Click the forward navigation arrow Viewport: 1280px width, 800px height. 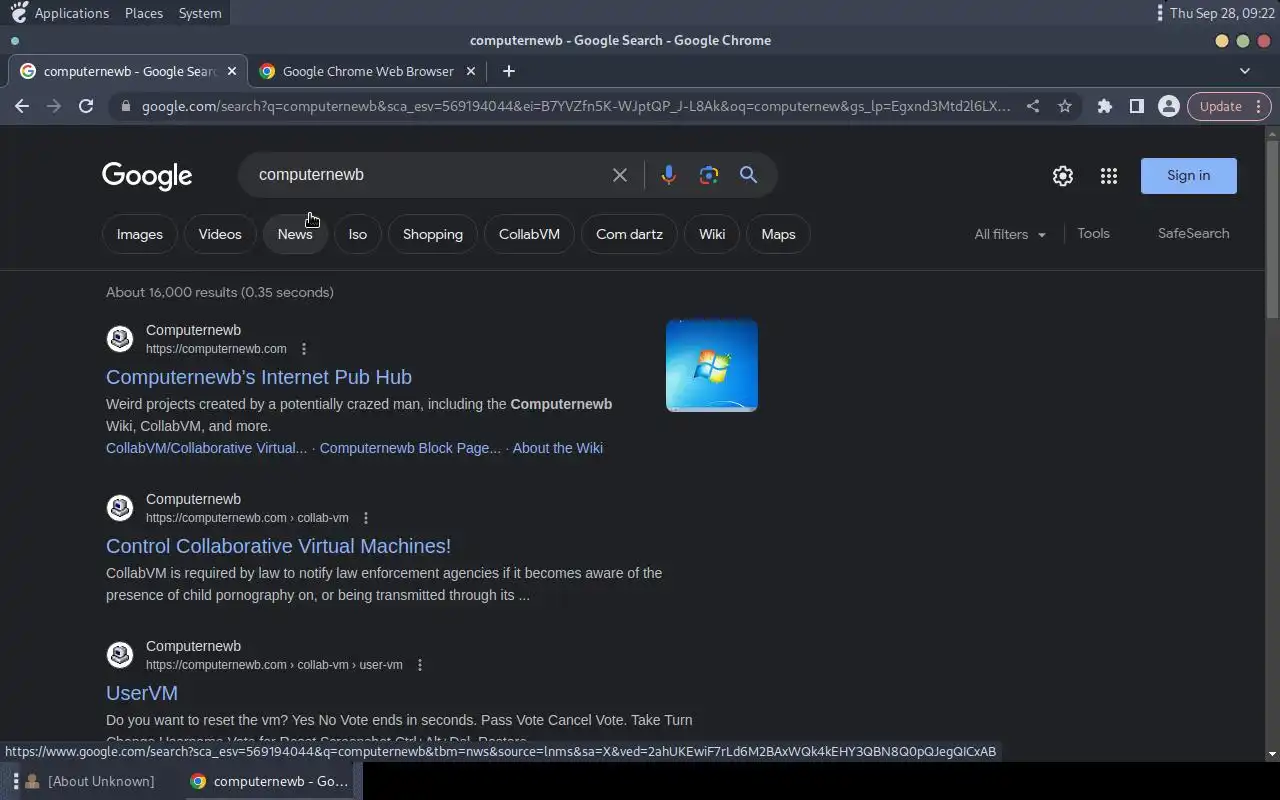[x=54, y=106]
